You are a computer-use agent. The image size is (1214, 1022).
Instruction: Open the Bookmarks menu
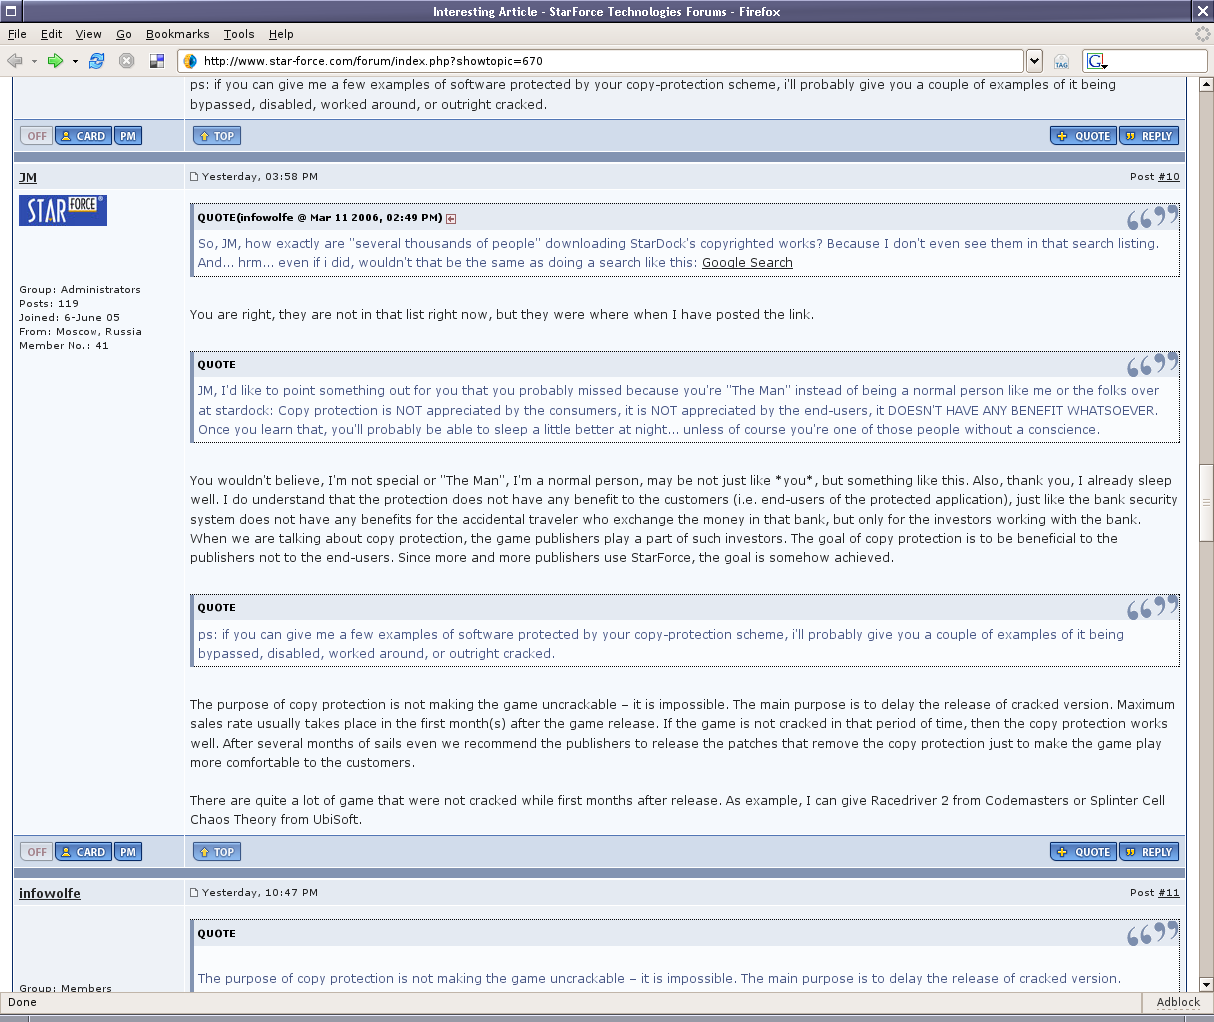click(177, 34)
